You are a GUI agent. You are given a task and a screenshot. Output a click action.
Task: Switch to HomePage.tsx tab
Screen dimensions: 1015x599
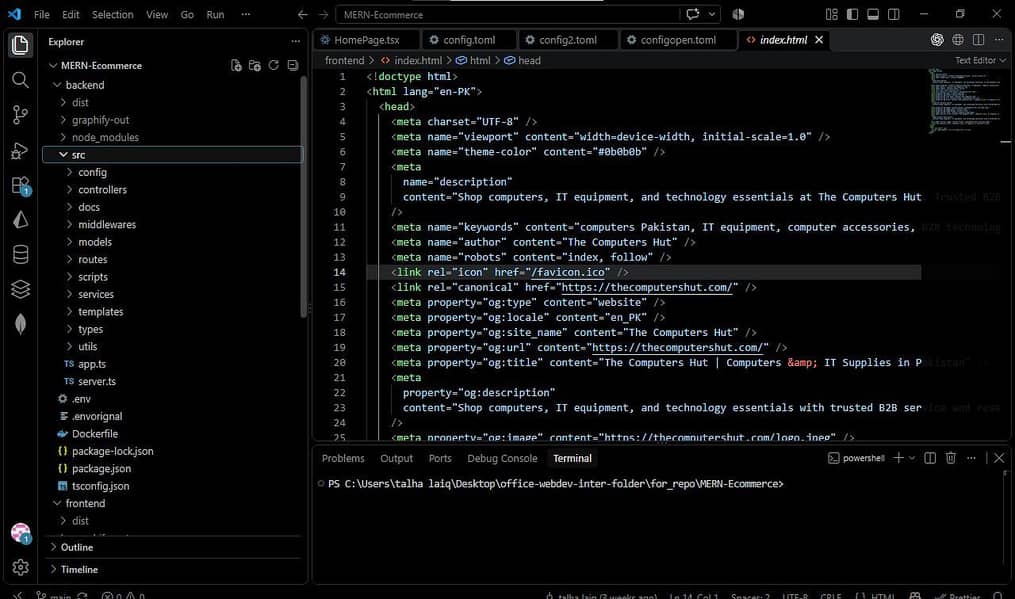point(366,40)
